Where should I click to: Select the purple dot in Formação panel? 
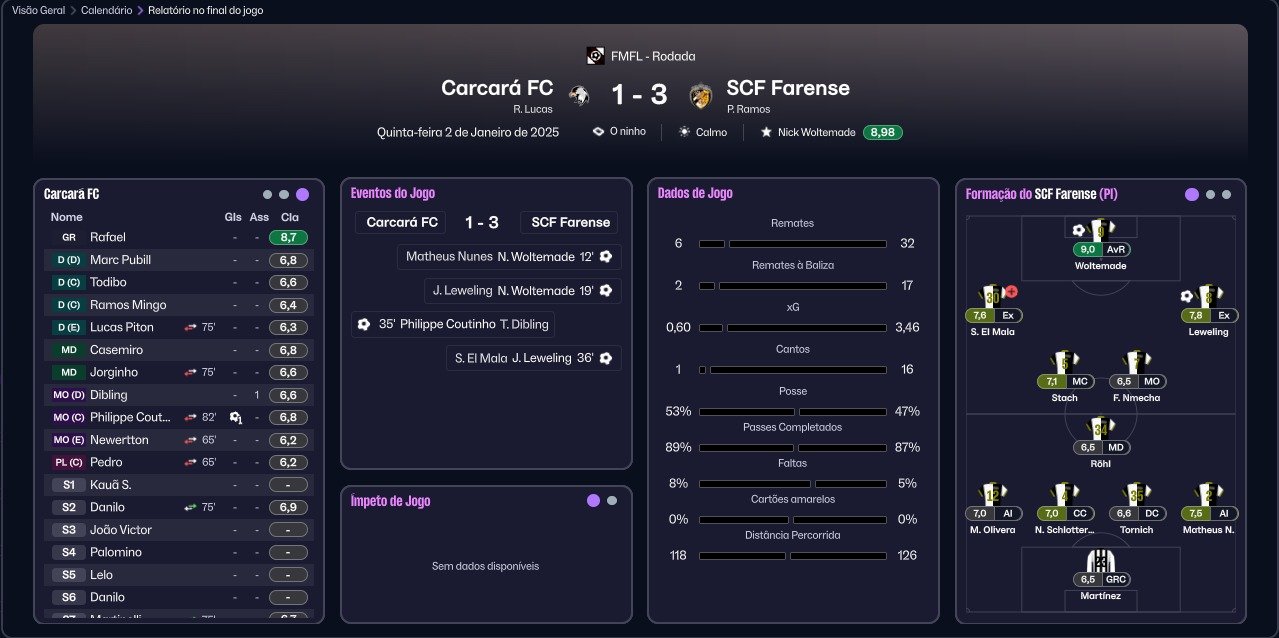click(1191, 195)
